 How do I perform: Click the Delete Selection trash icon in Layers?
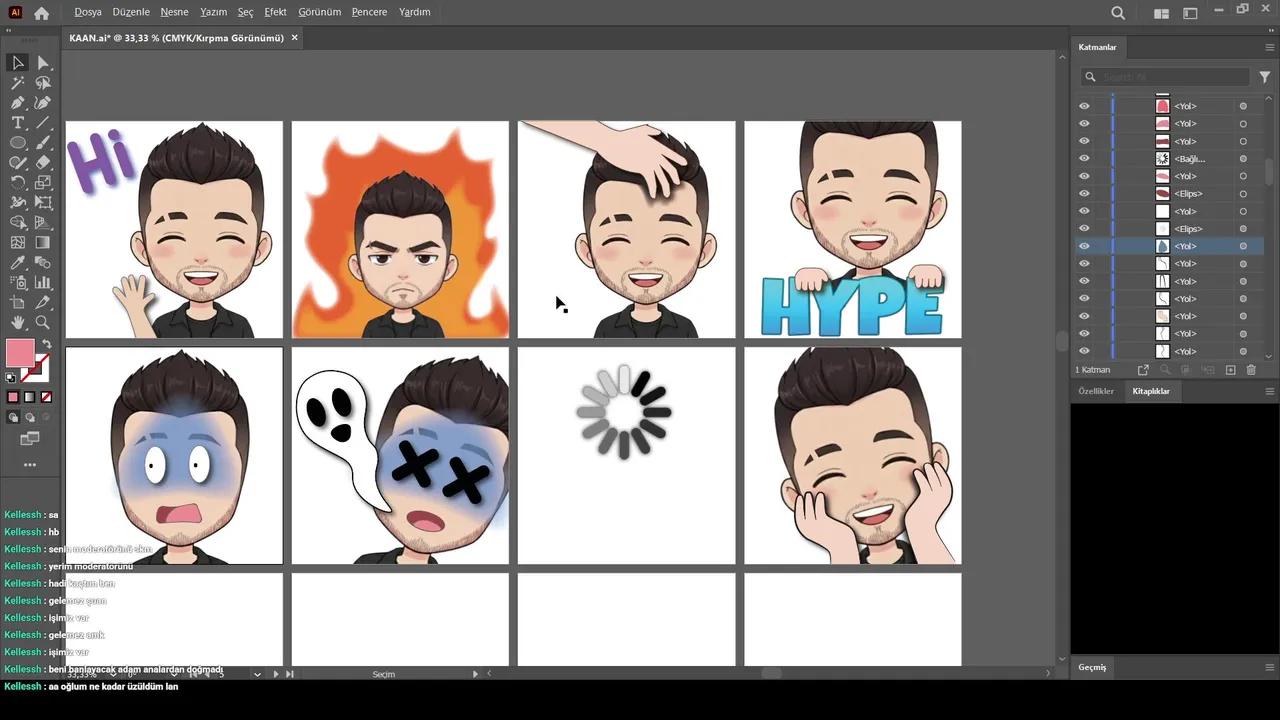[x=1251, y=370]
